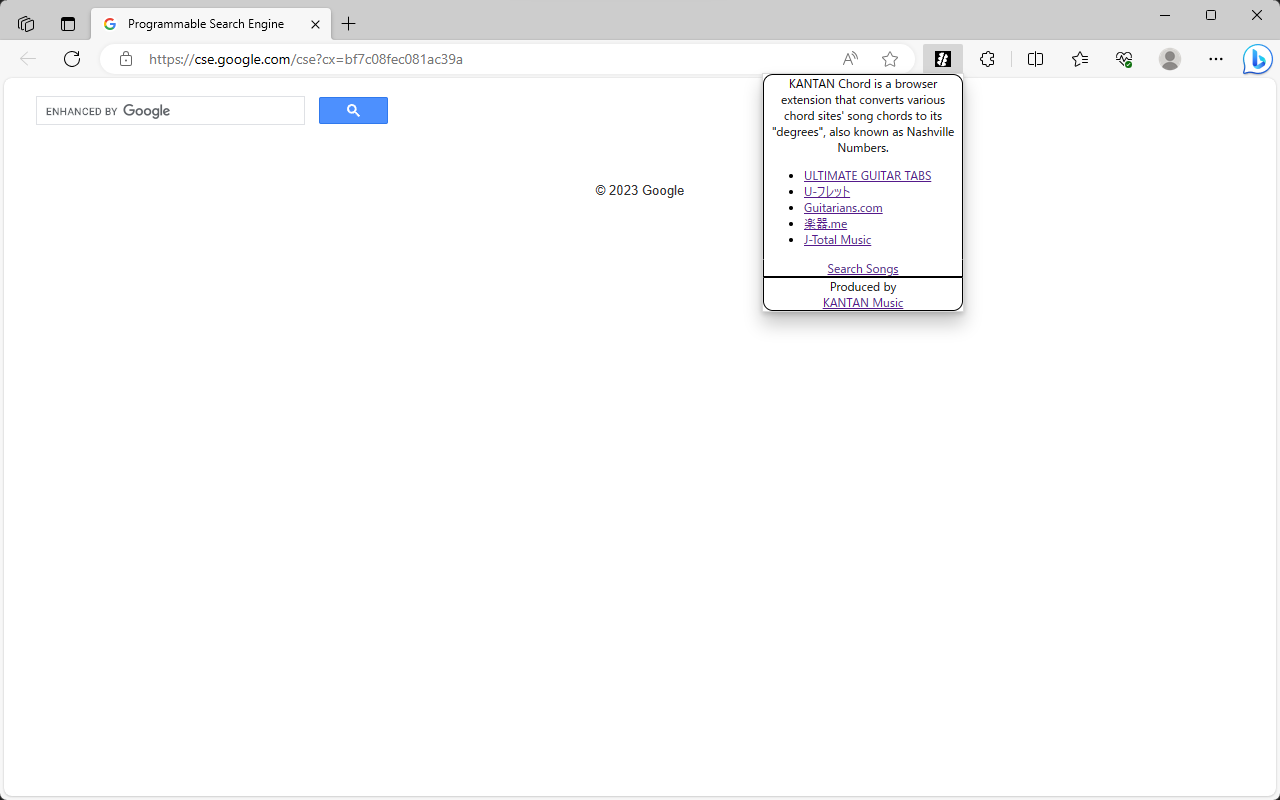Click the KANTAN Chord extension icon
Image resolution: width=1280 pixels, height=800 pixels.
coord(942,59)
